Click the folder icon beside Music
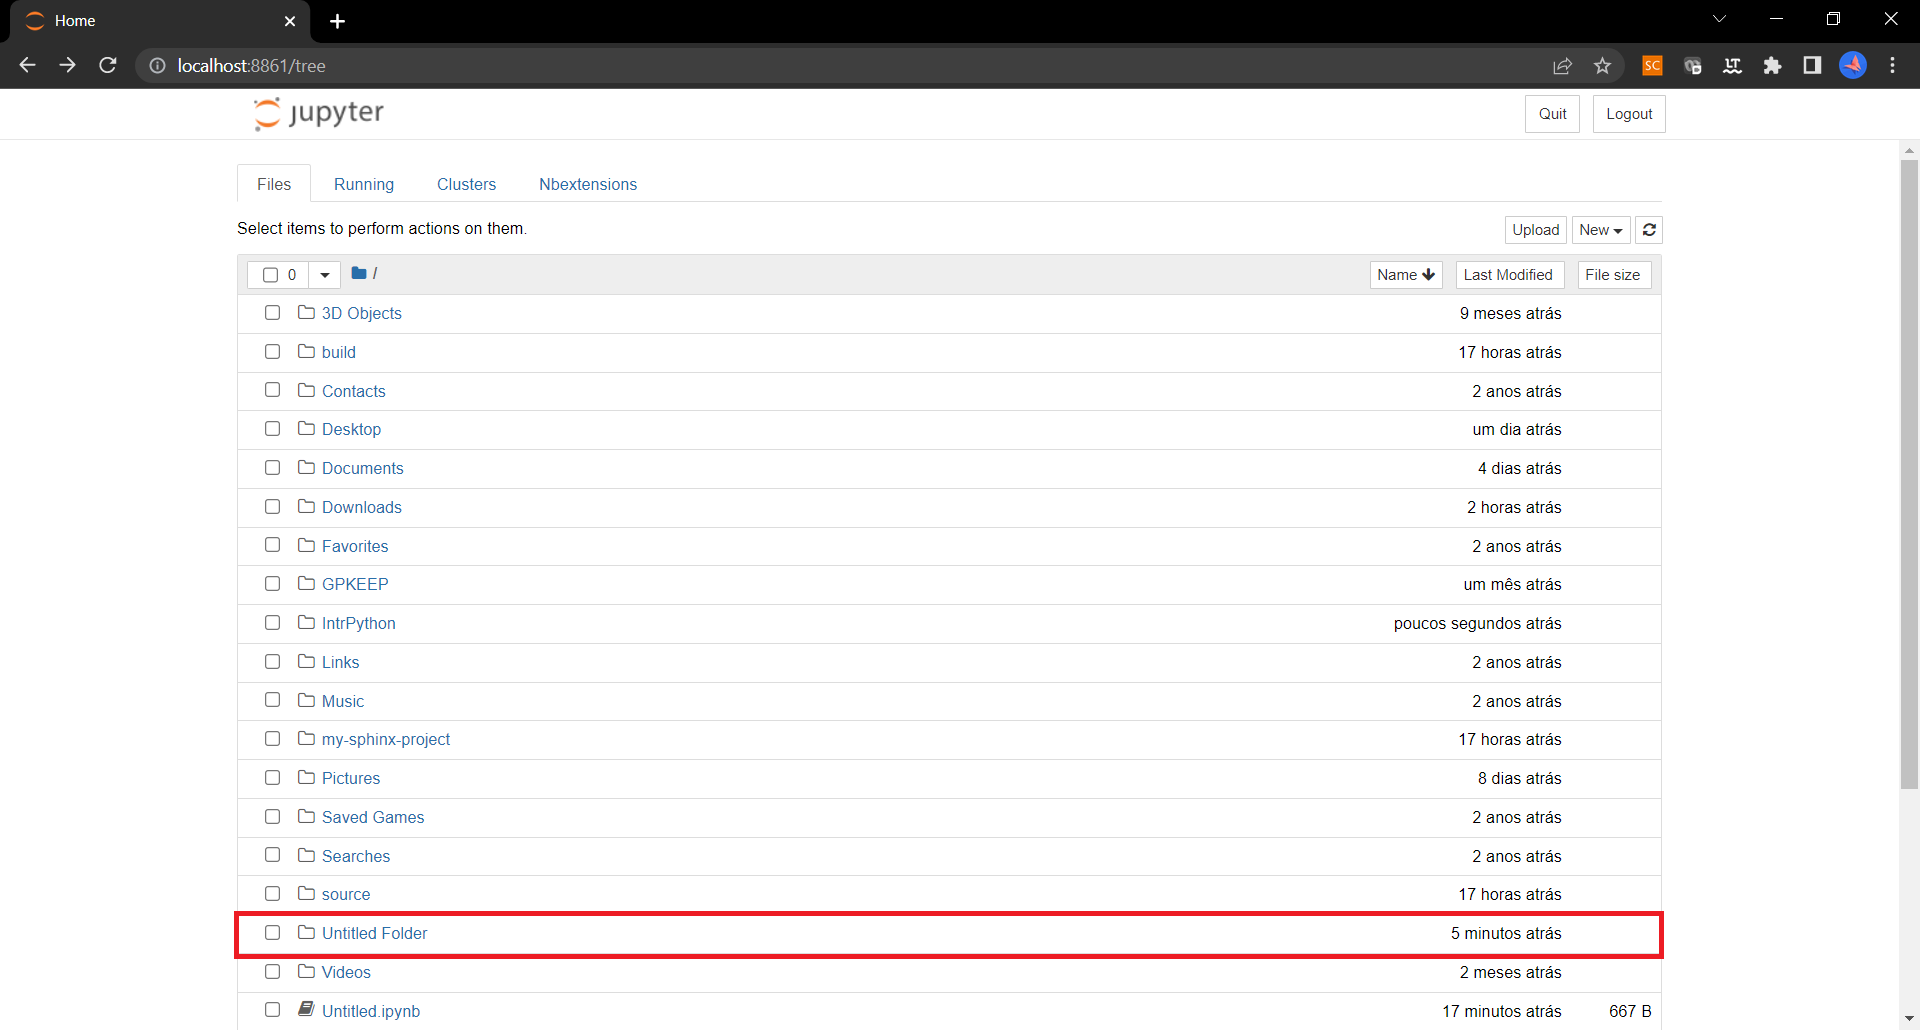 click(306, 701)
